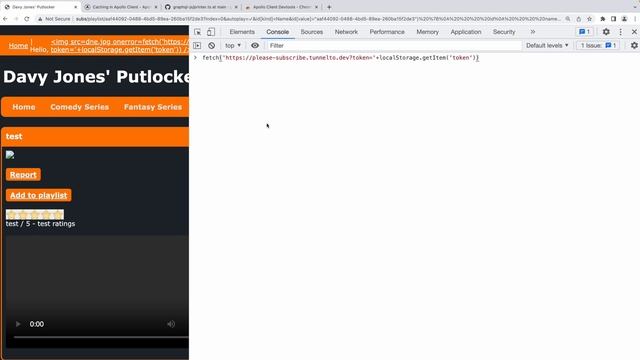
Task: Switch to the Sources tab
Action: click(312, 32)
